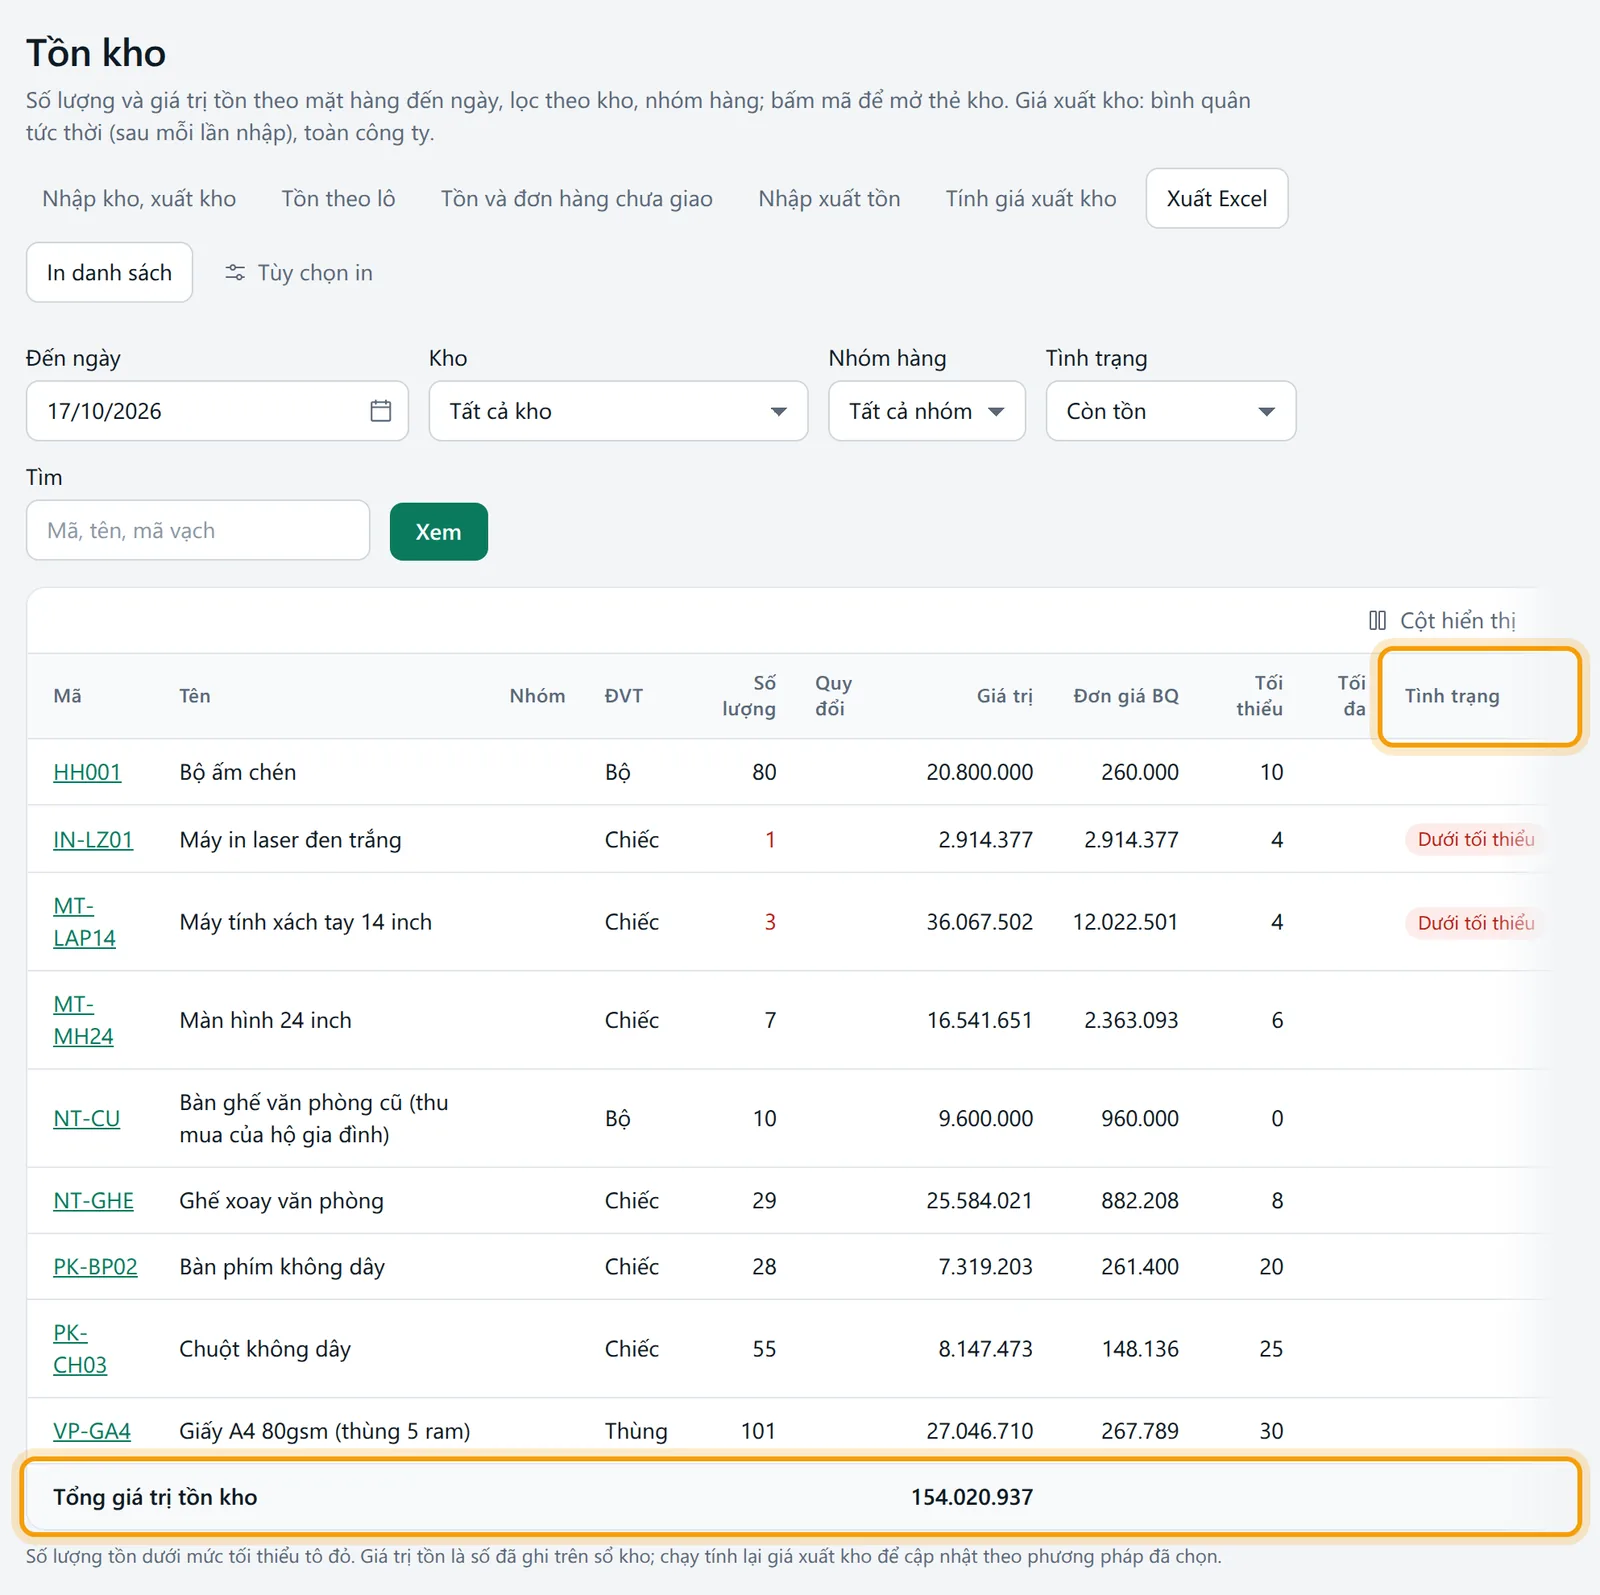Click the Số lượng column header
Screen dimensions: 1600x1595
tap(749, 696)
